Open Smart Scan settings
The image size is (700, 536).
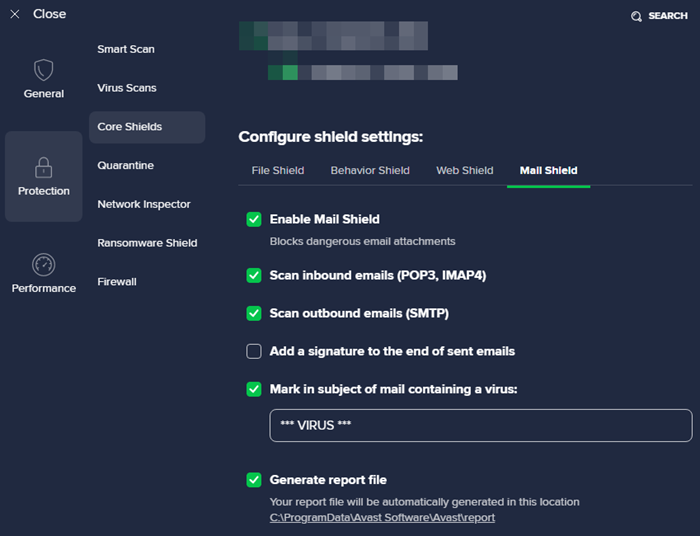pos(126,49)
